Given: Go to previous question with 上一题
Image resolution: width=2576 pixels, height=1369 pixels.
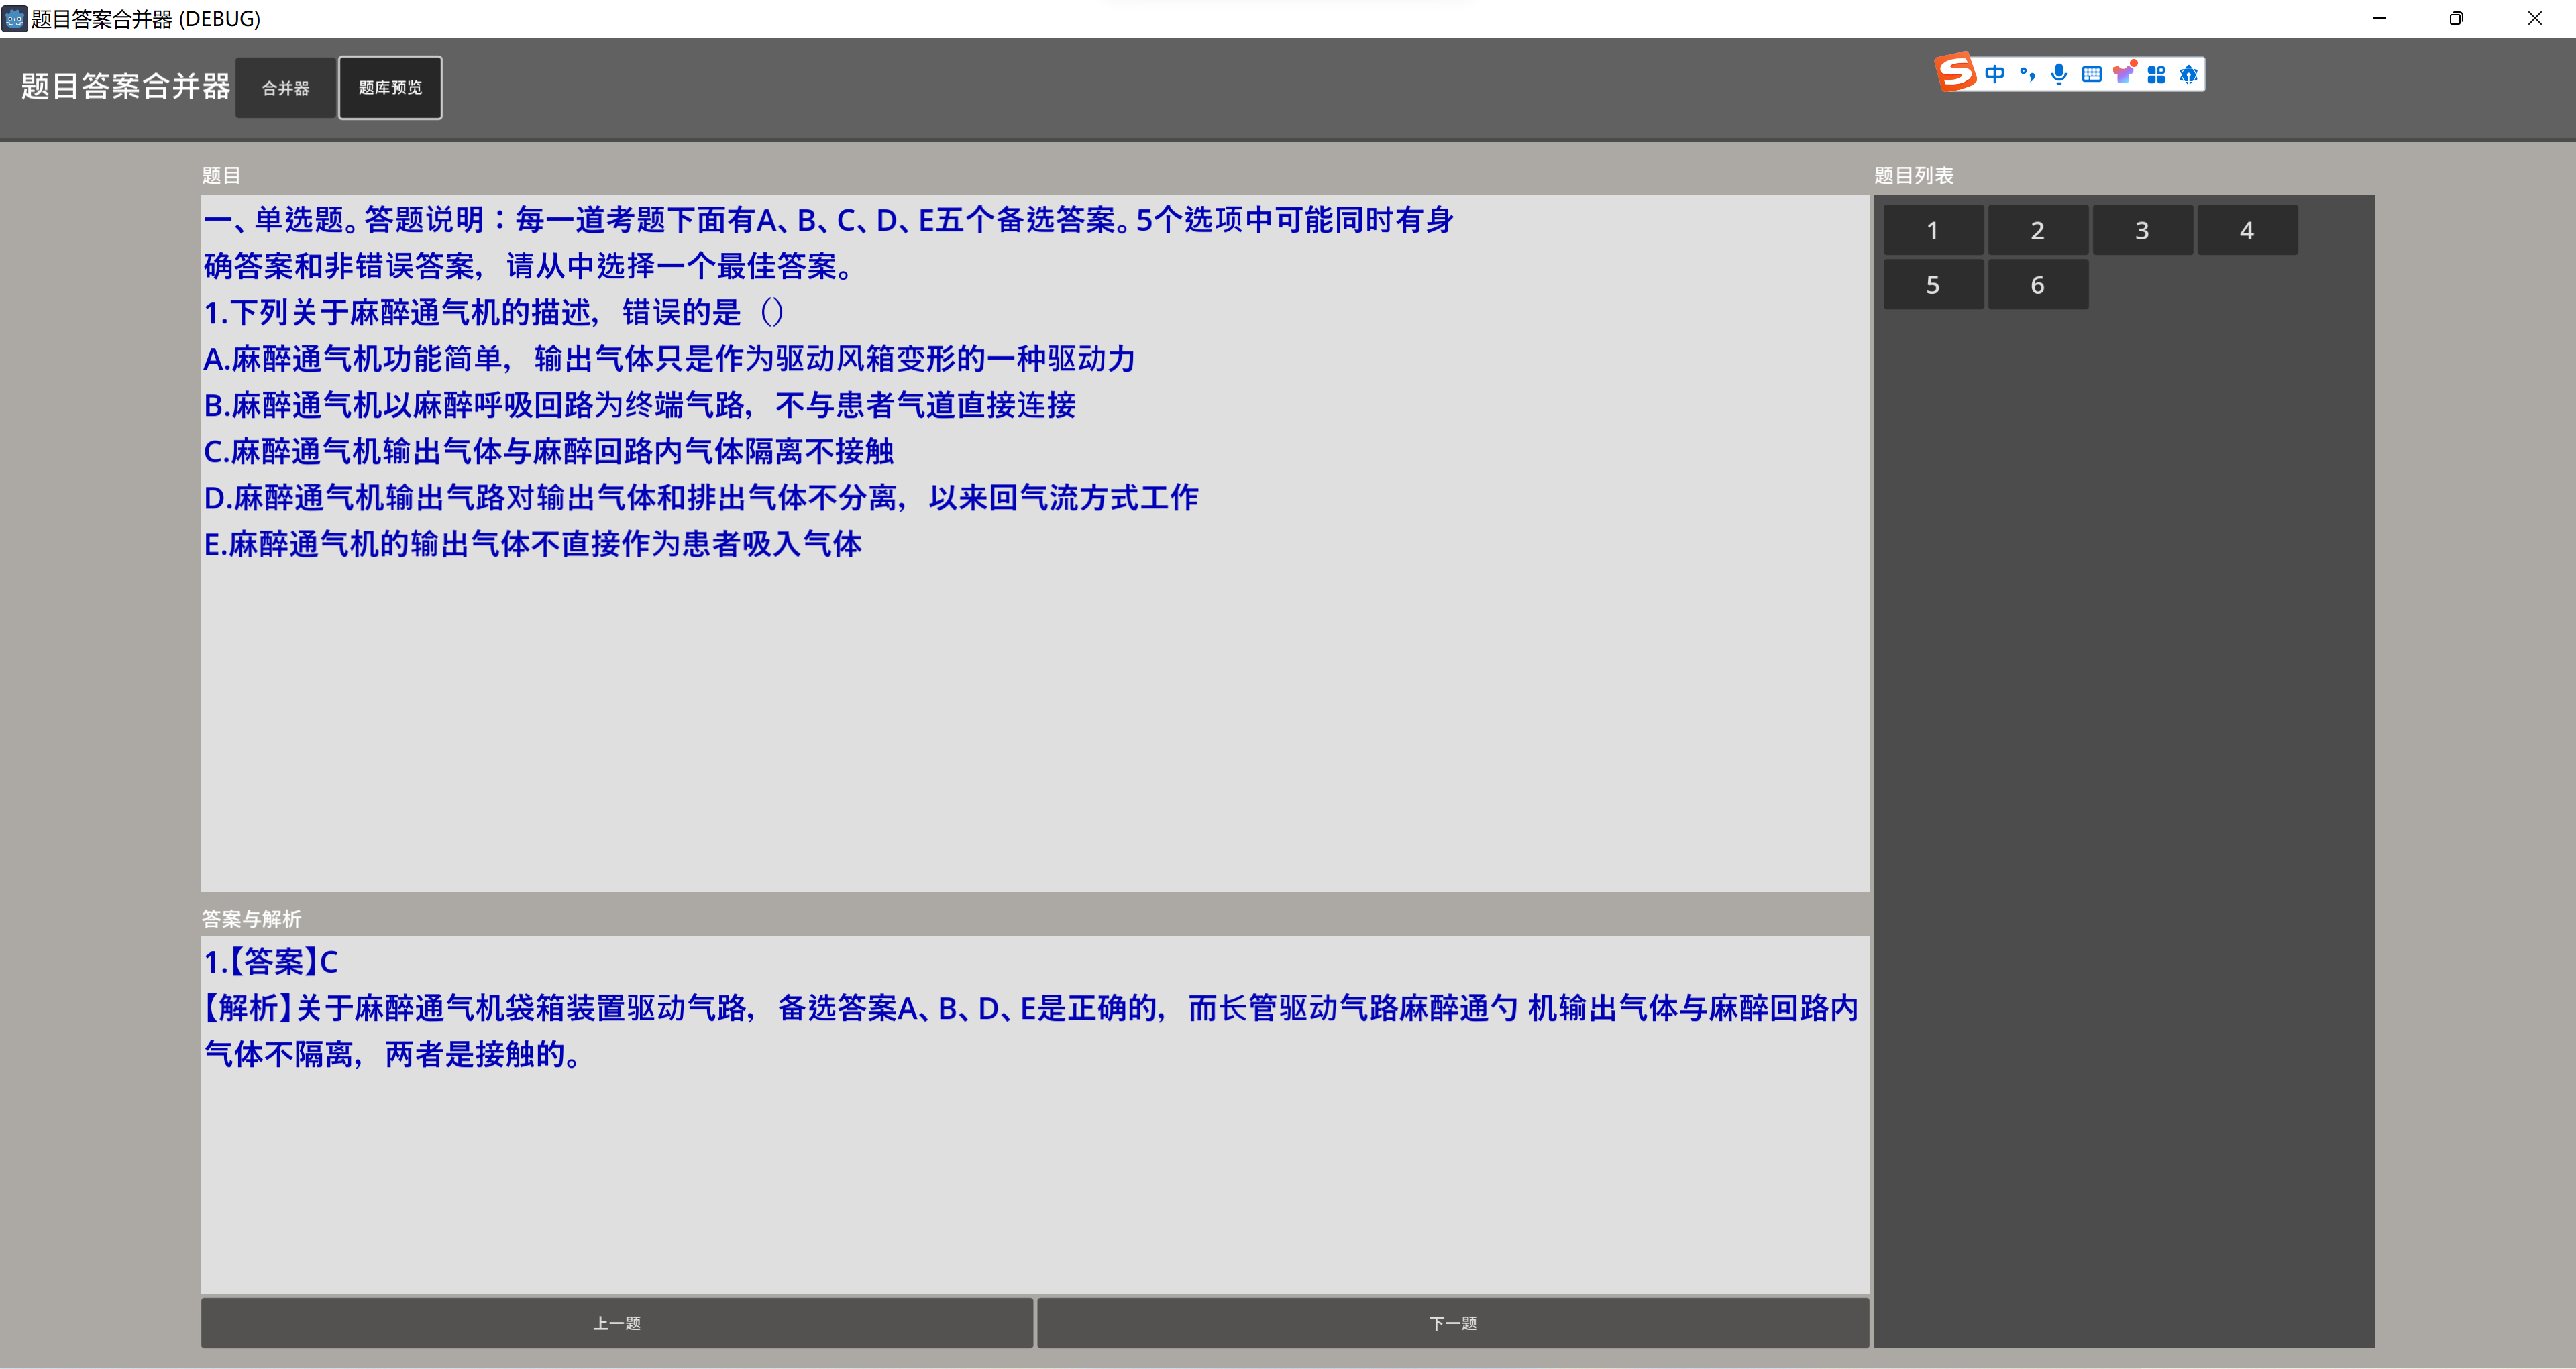Looking at the screenshot, I should pyautogui.click(x=616, y=1322).
